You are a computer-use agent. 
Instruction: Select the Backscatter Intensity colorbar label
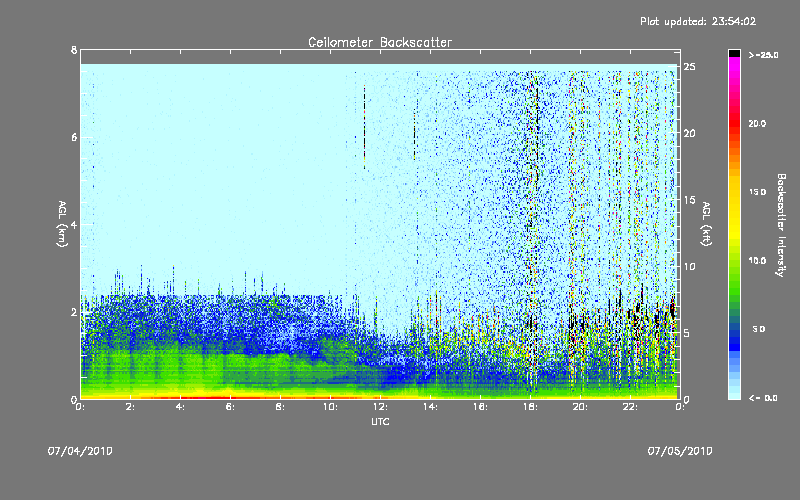click(781, 225)
